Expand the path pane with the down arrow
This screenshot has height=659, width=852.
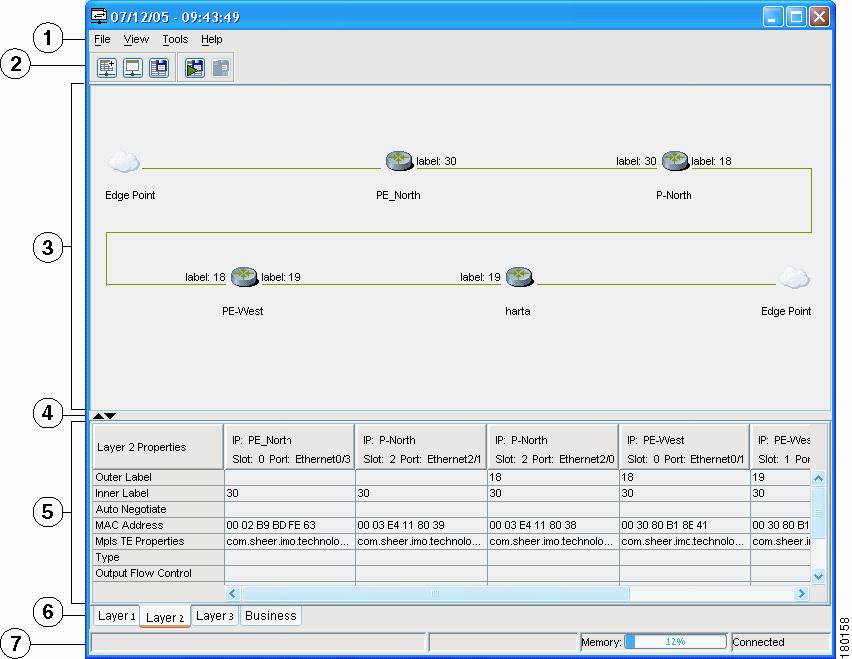click(111, 415)
